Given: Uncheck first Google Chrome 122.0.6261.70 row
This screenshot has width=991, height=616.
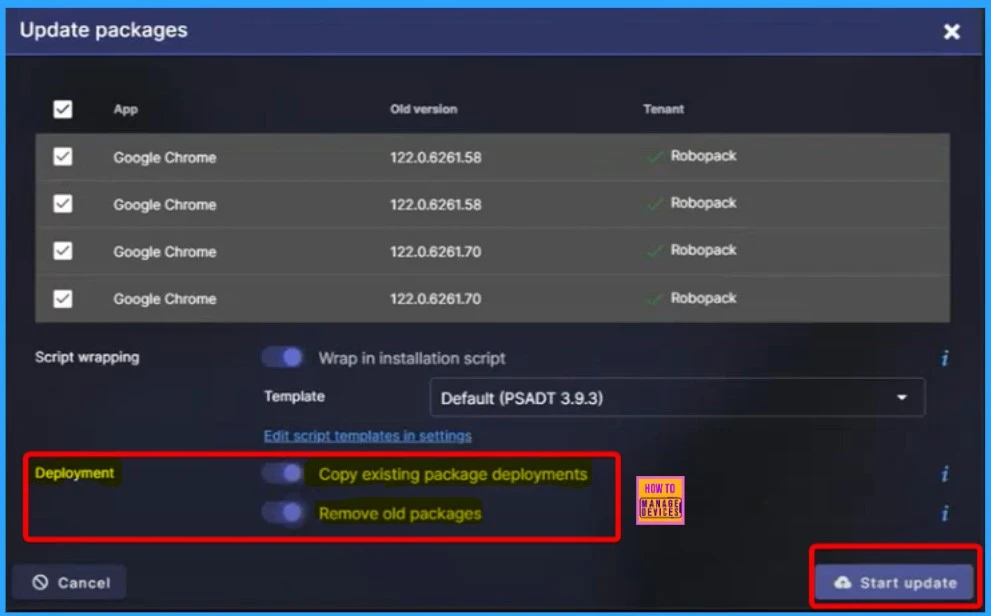Looking at the screenshot, I should (x=63, y=251).
